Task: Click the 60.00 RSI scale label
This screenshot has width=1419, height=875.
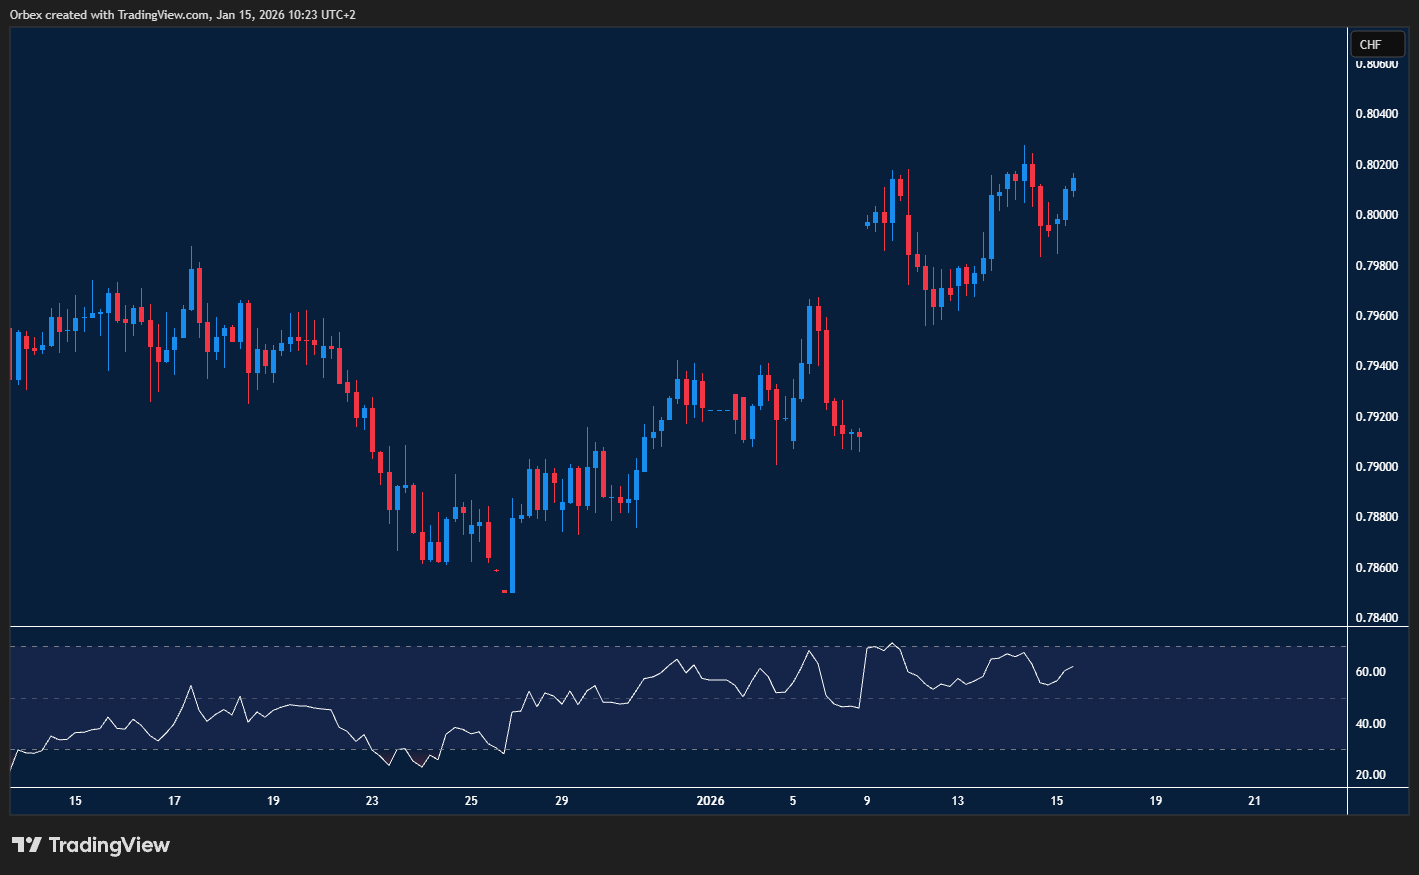Action: pos(1370,672)
